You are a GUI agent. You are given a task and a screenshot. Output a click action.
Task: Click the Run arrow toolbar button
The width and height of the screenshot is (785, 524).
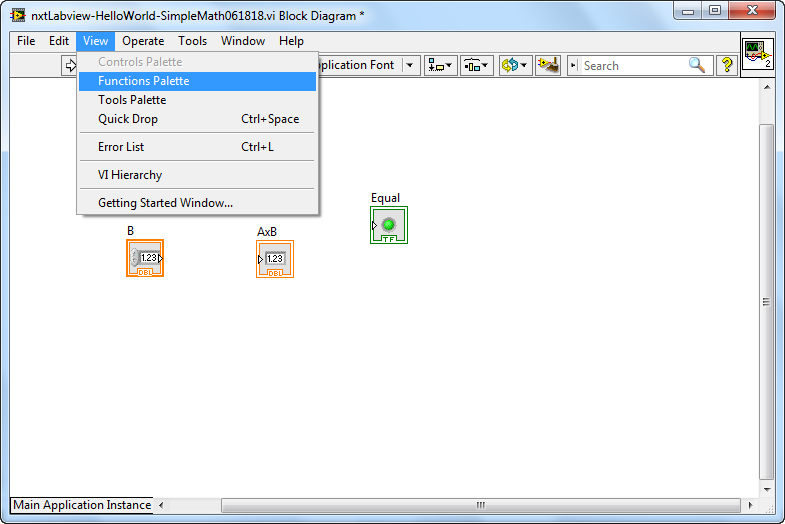tap(70, 66)
